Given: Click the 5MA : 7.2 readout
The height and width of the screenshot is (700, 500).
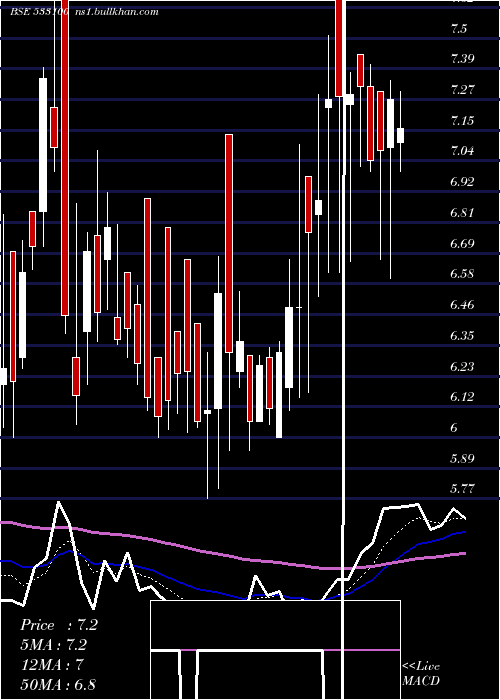Looking at the screenshot, I should point(54,645).
